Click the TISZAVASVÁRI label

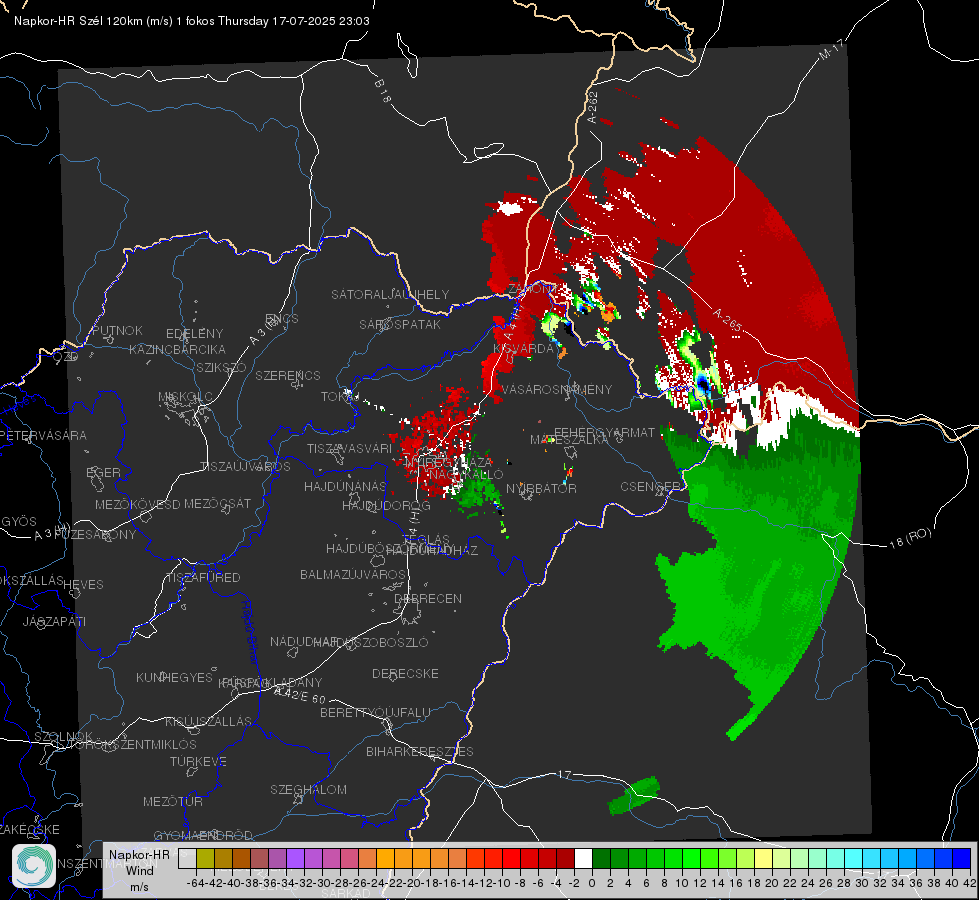[x=350, y=448]
